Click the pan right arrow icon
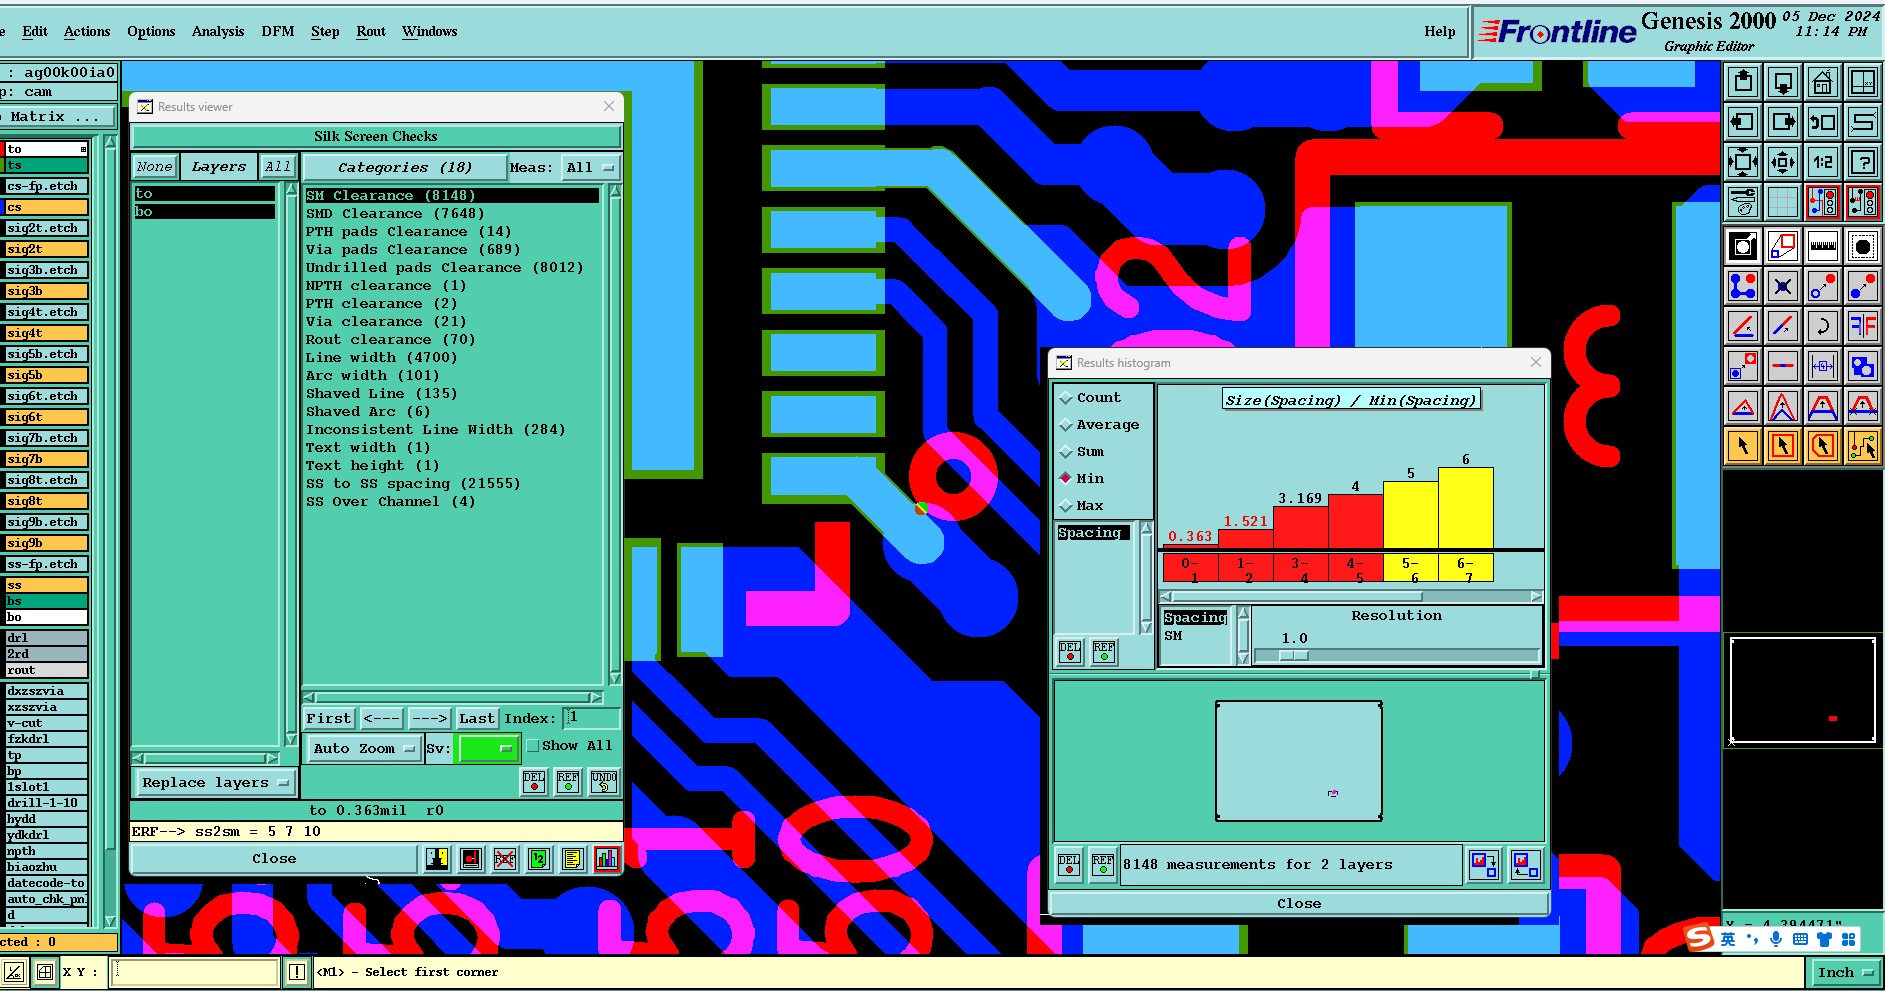Screen dimensions: 1885x991 (x=1783, y=122)
